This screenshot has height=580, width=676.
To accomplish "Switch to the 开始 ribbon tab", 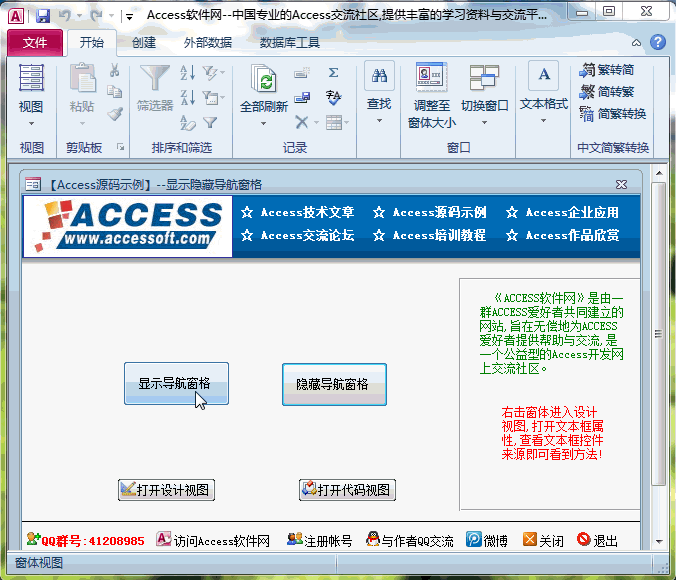I will coord(91,43).
